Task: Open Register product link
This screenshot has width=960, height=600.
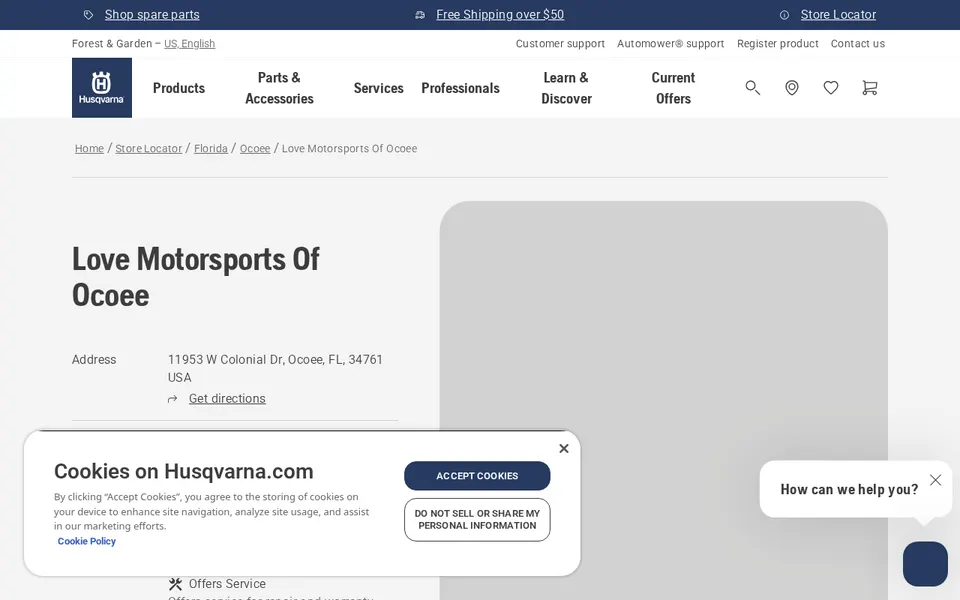Action: pos(778,43)
